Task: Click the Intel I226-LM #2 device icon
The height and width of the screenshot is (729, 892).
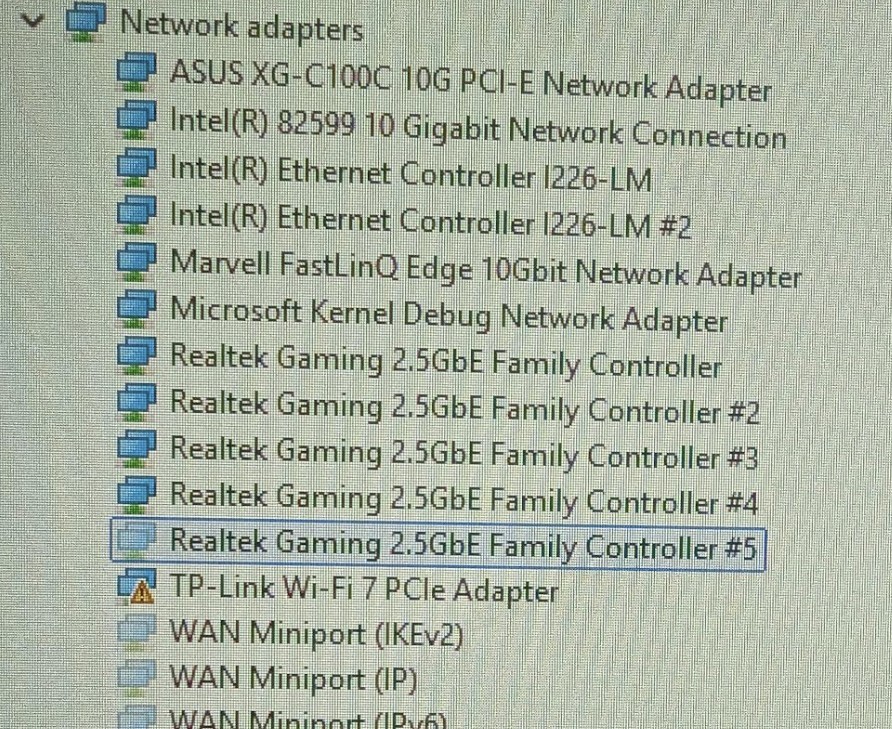Action: coord(136,215)
